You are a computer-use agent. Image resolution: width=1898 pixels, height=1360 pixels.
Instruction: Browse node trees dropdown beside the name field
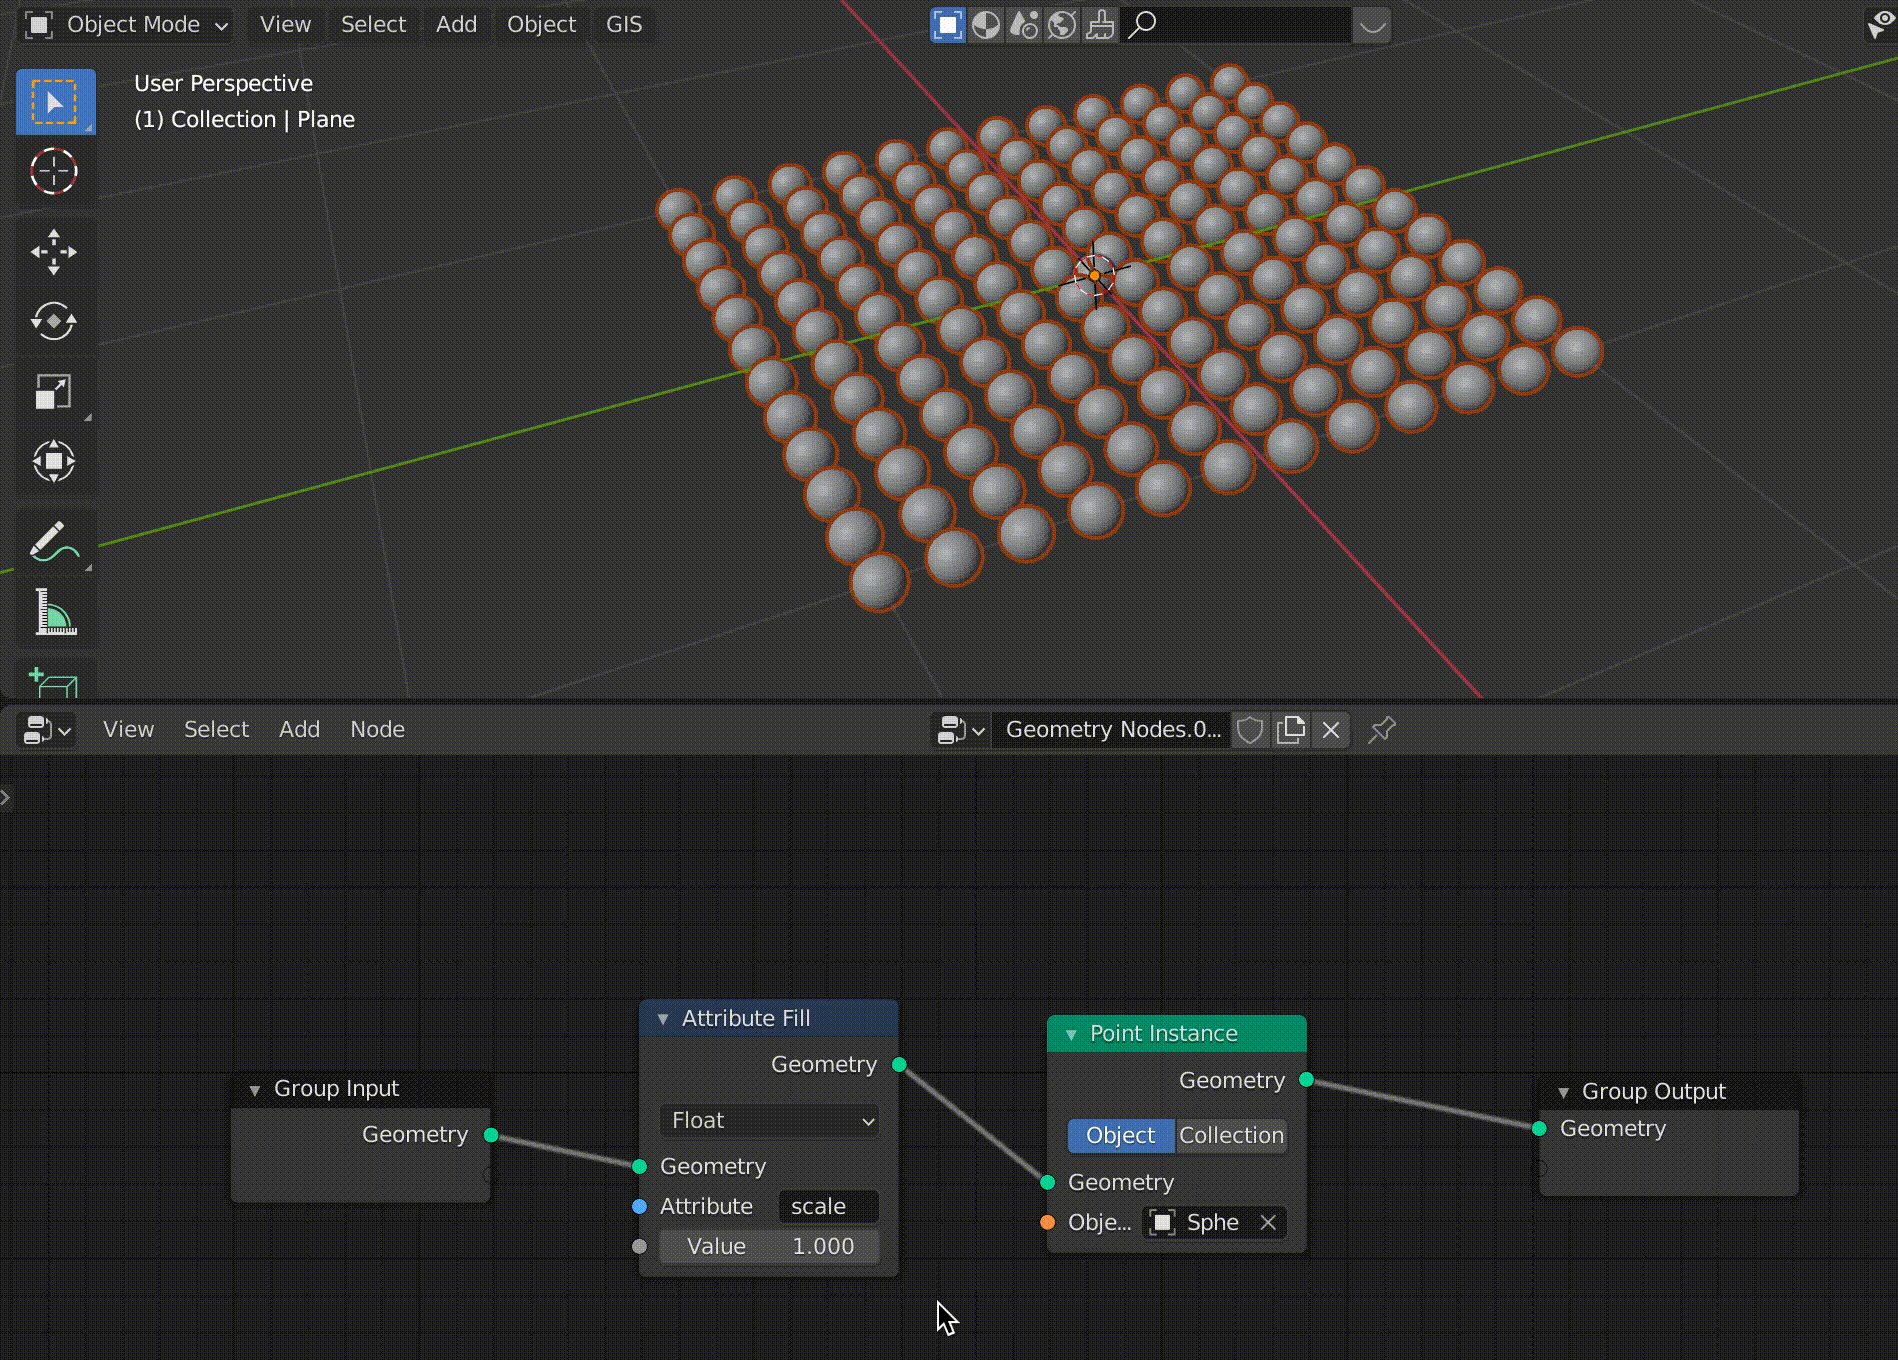[x=961, y=730]
